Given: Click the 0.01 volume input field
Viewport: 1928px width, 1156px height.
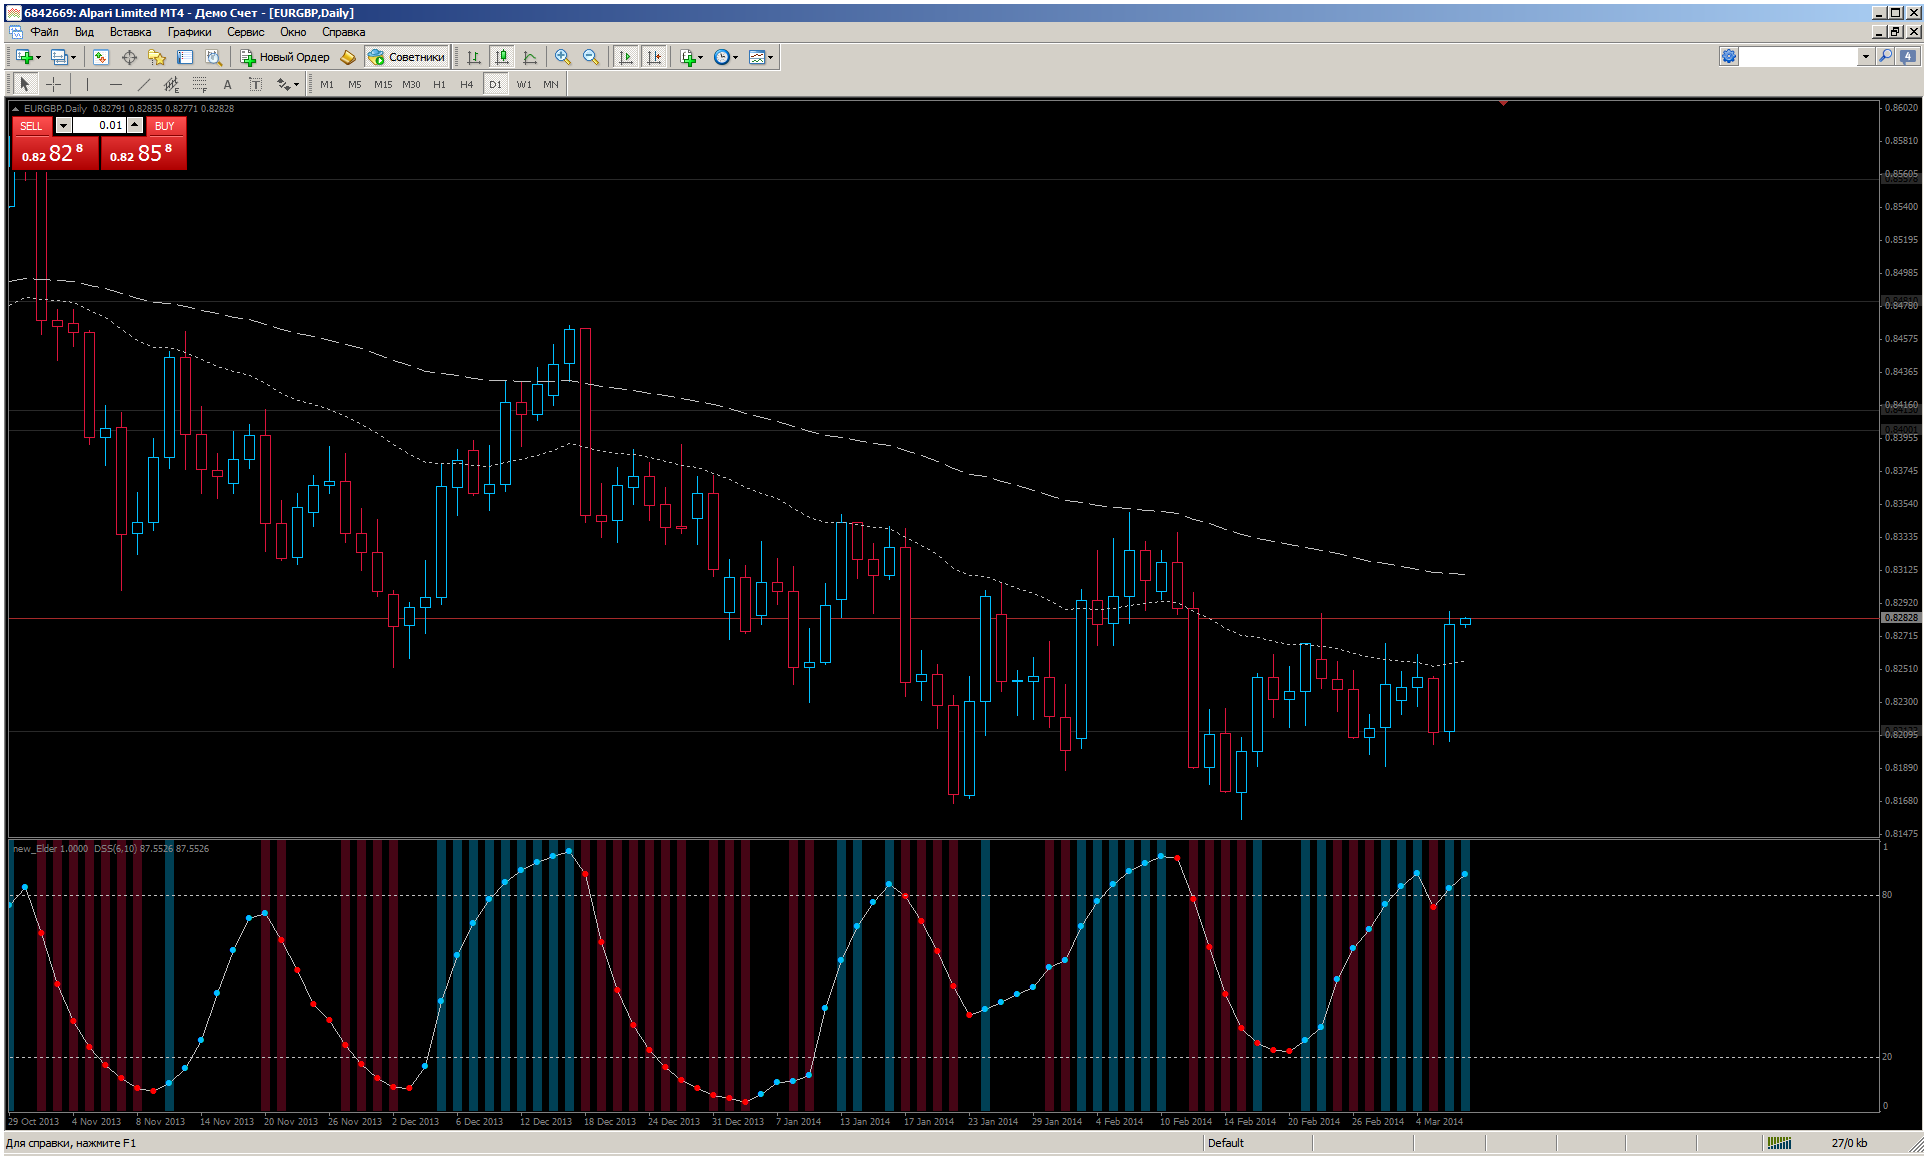Looking at the screenshot, I should coord(99,125).
